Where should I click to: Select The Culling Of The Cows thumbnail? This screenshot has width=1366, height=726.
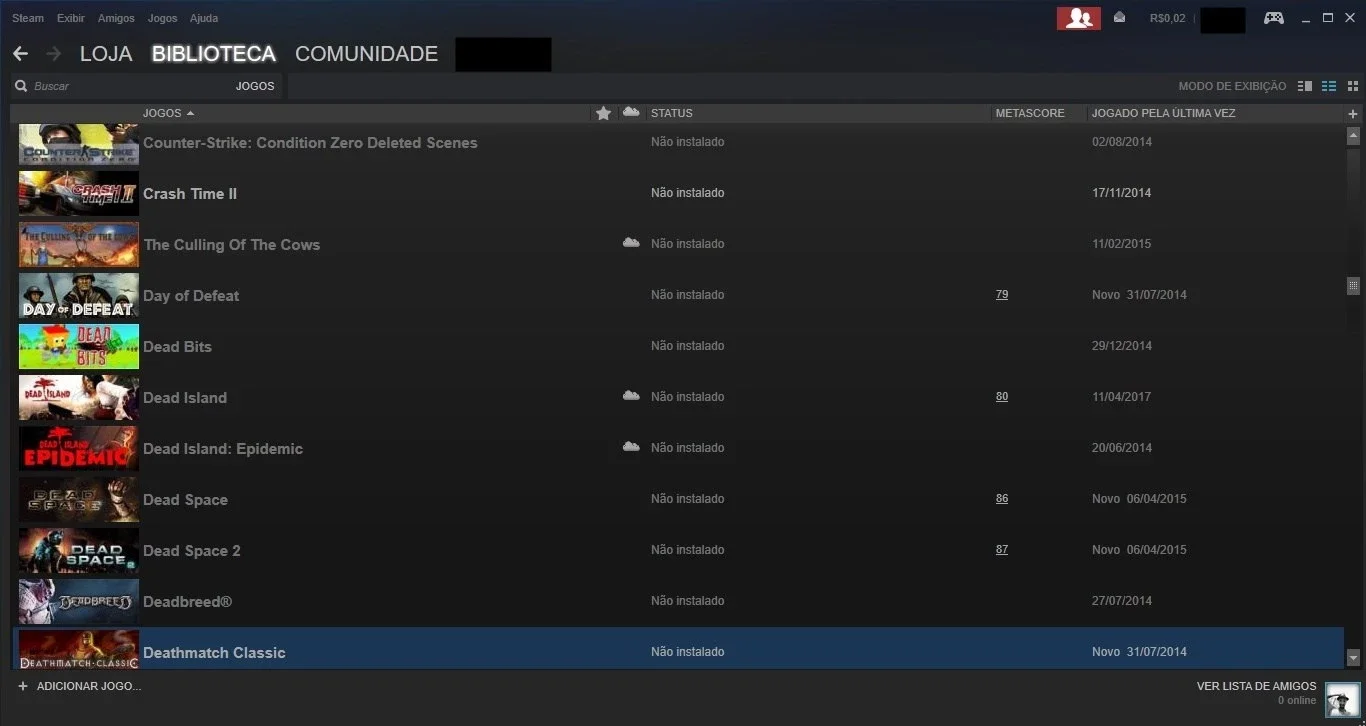point(79,244)
